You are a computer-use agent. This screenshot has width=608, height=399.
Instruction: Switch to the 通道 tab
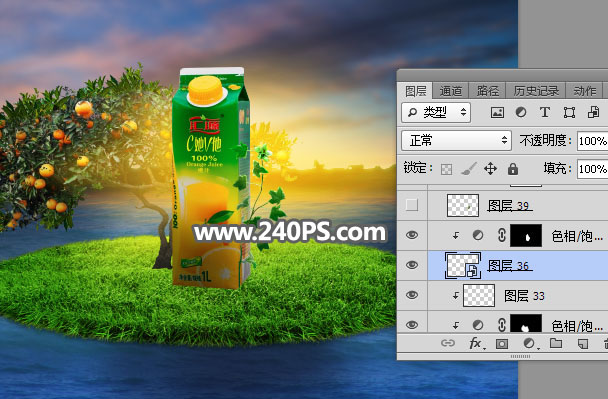click(x=451, y=91)
